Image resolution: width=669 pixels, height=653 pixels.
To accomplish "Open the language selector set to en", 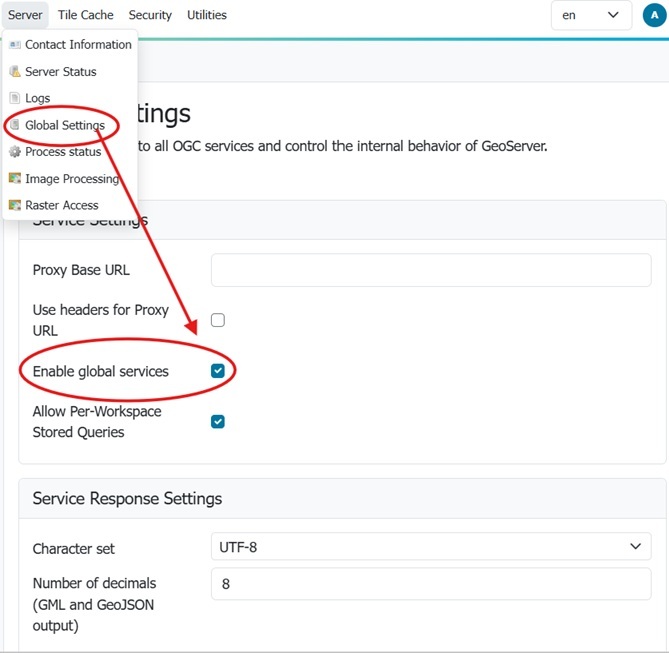I will click(x=591, y=15).
